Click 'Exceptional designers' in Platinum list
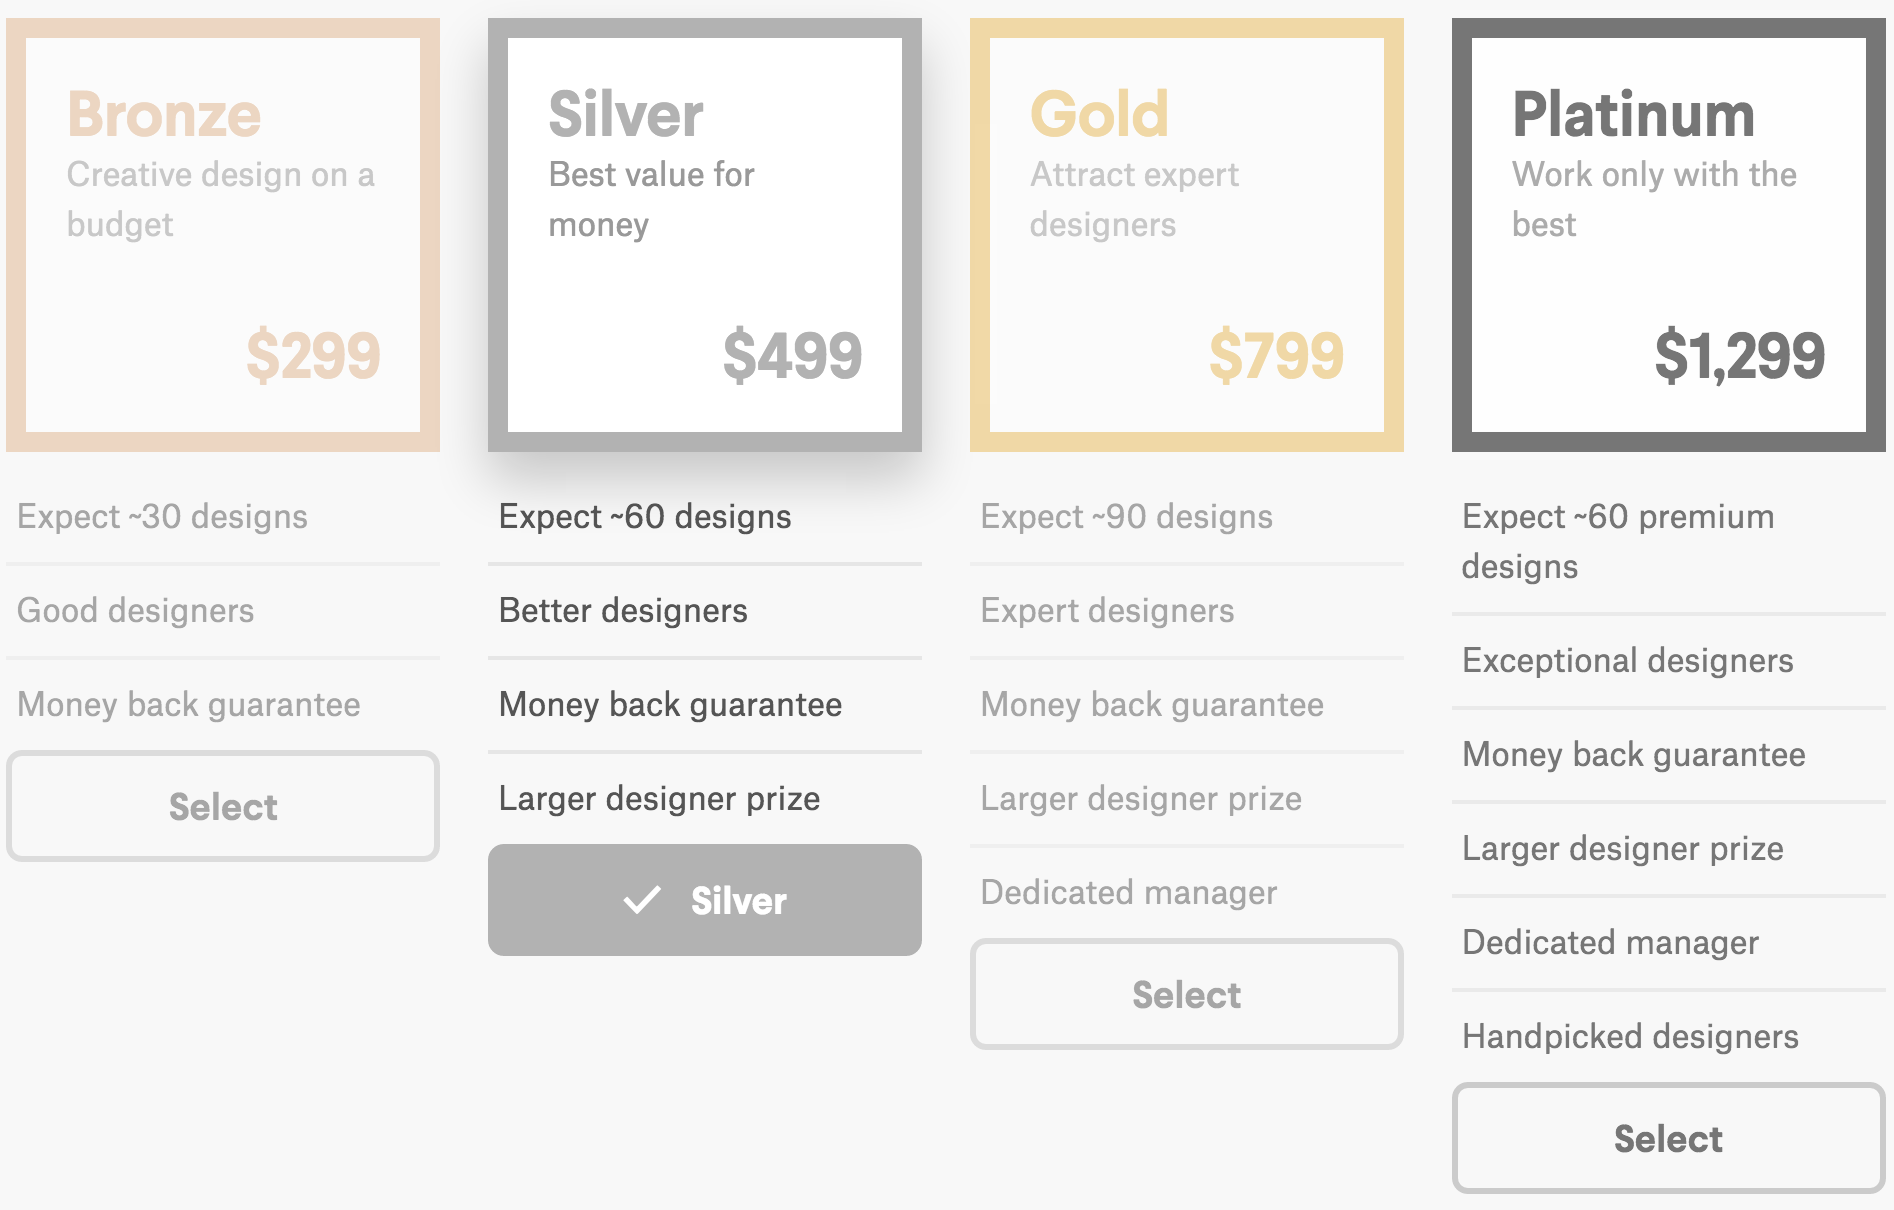This screenshot has width=1894, height=1210. [1627, 660]
